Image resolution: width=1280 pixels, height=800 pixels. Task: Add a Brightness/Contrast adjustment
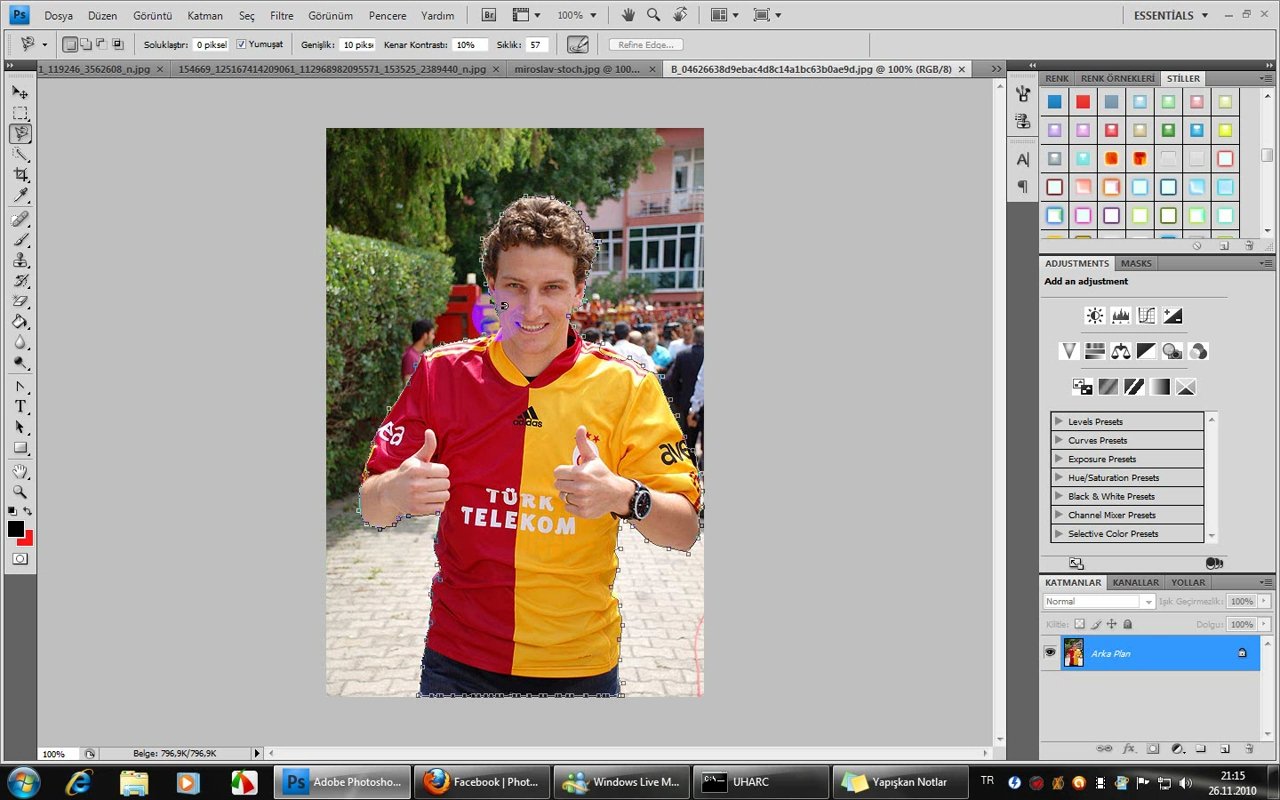click(x=1095, y=316)
